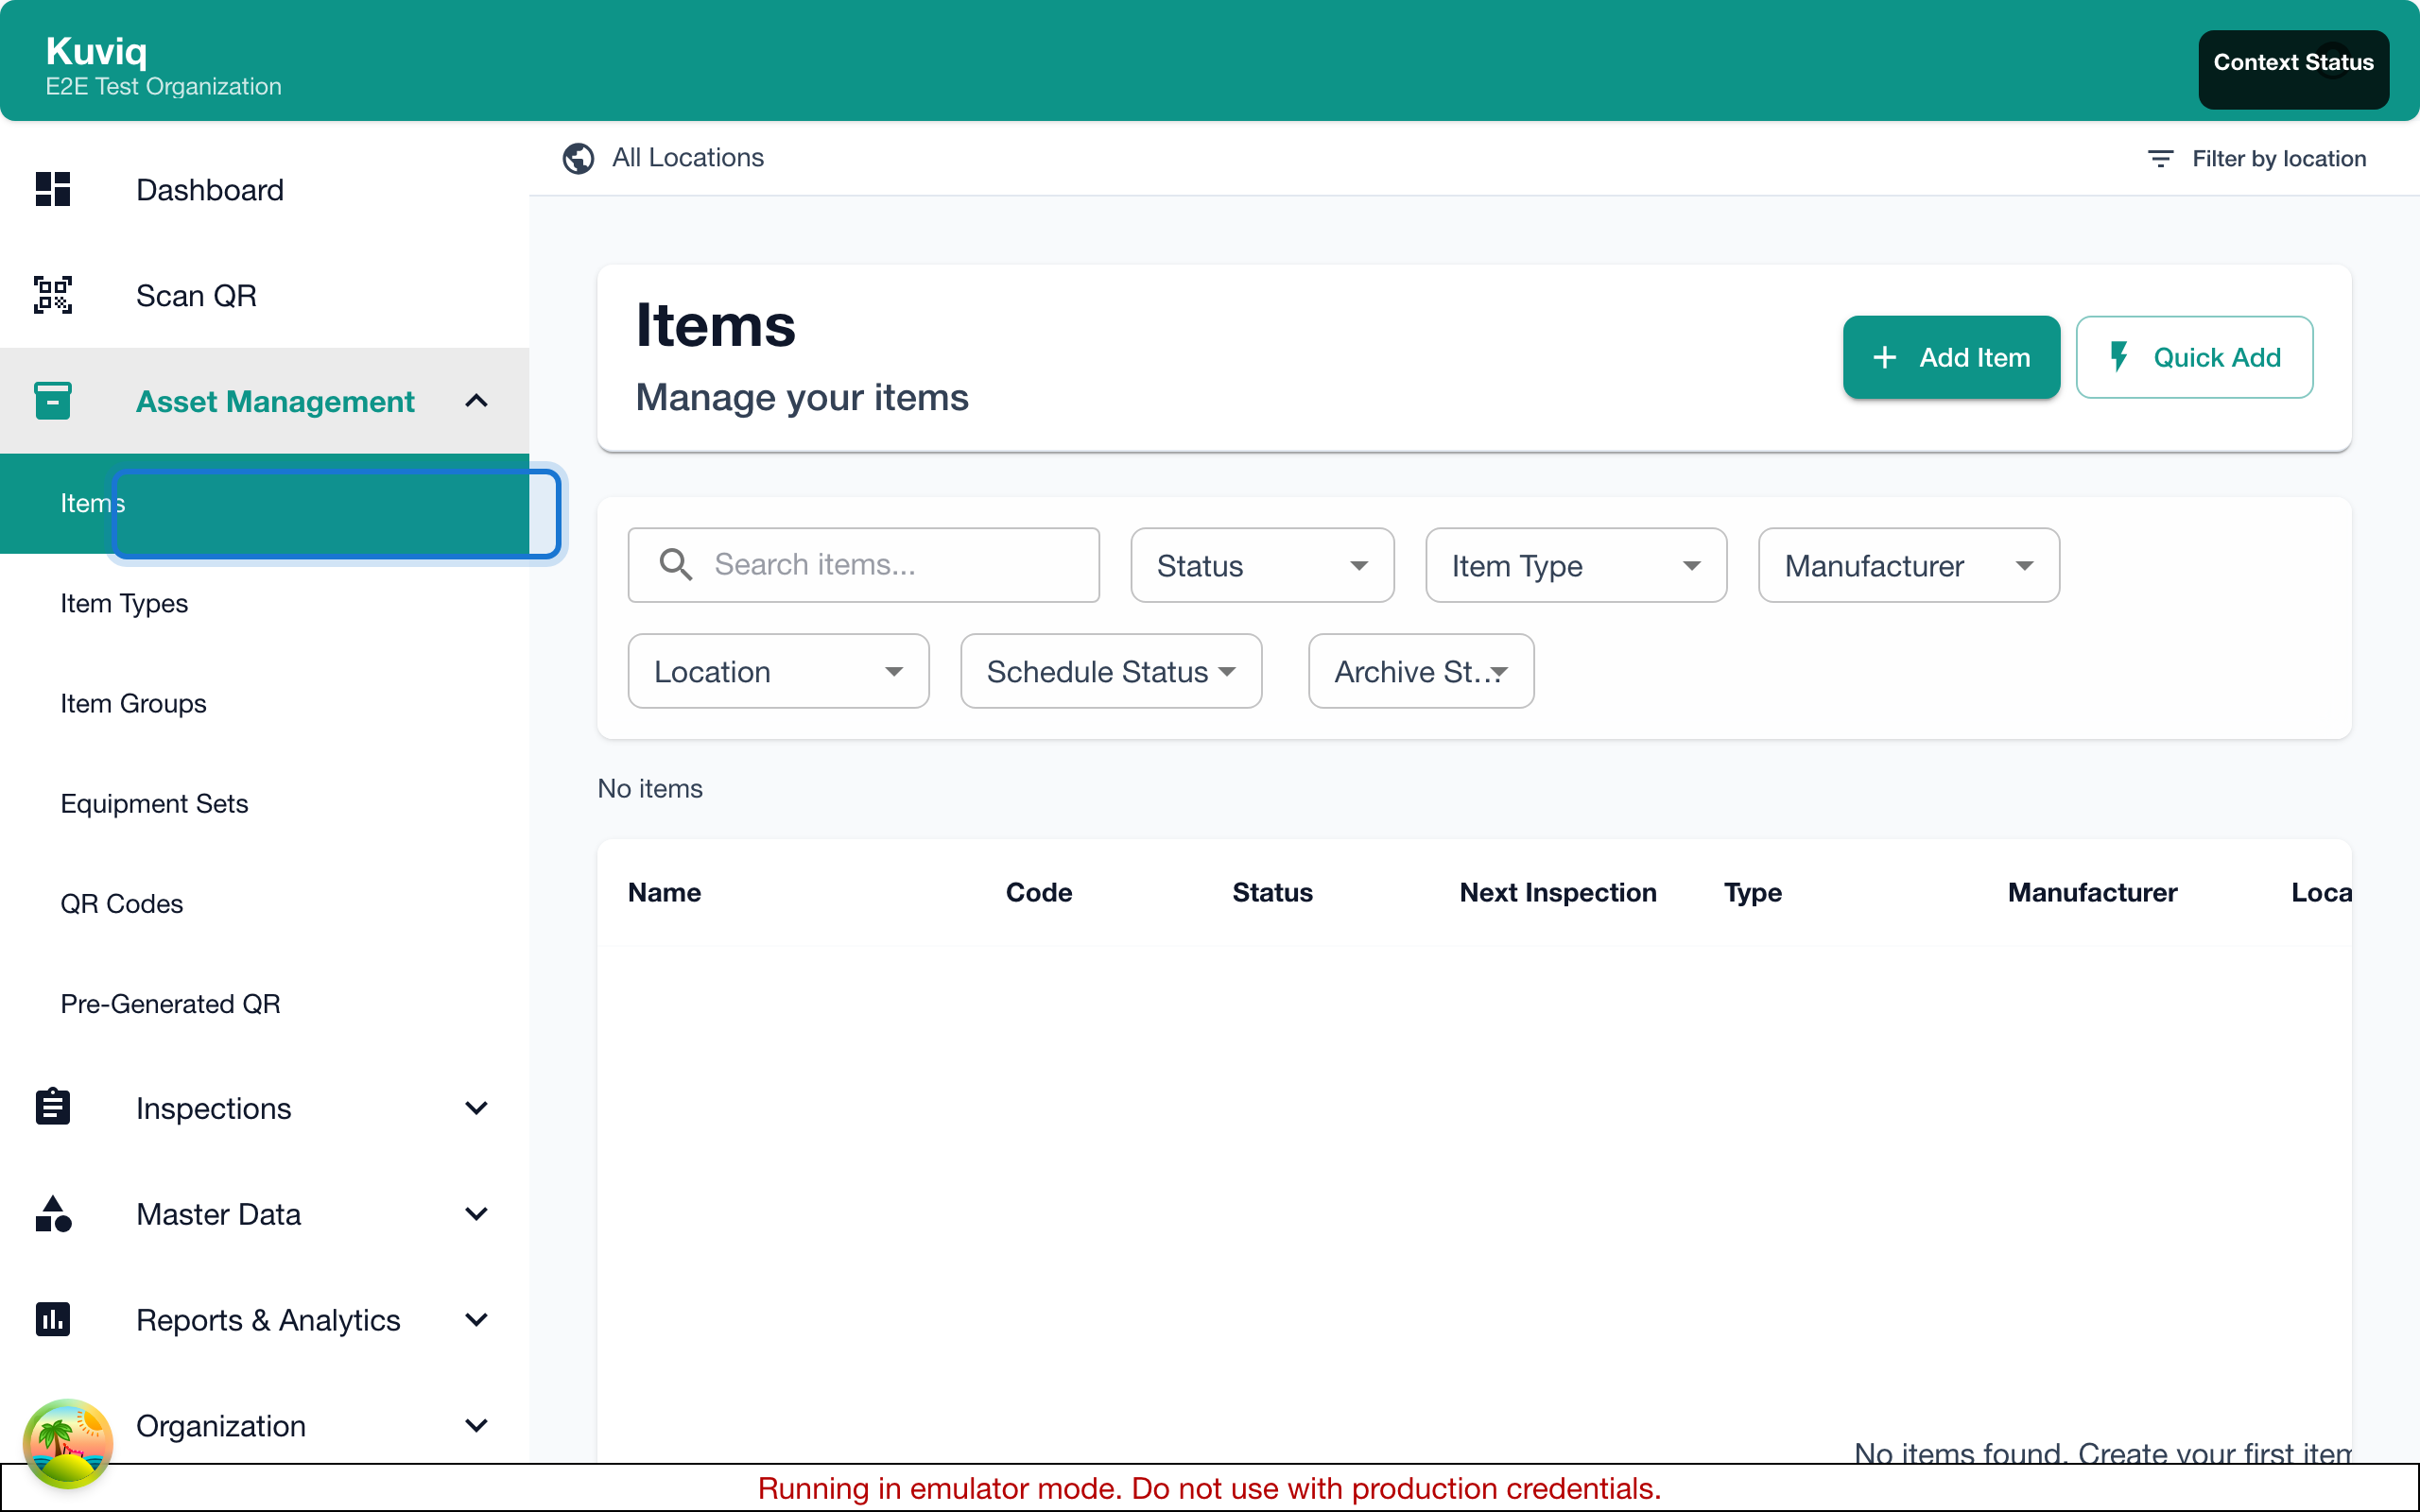The image size is (2420, 1512).
Task: Click the filter lines icon beside Filter by location
Action: 2160,158
